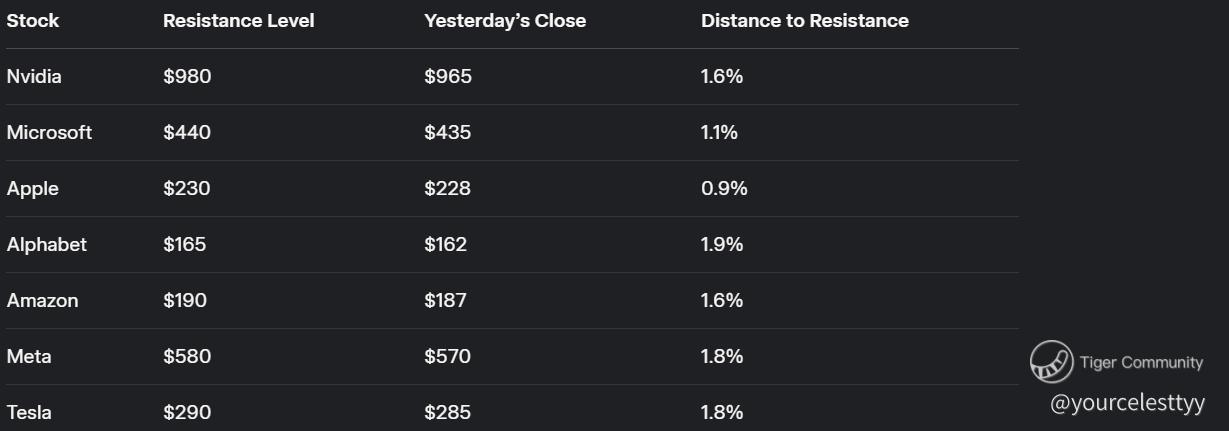Click Alphabet's $165 resistance level value
Viewport: 1229px width, 431px height.
pos(185,245)
